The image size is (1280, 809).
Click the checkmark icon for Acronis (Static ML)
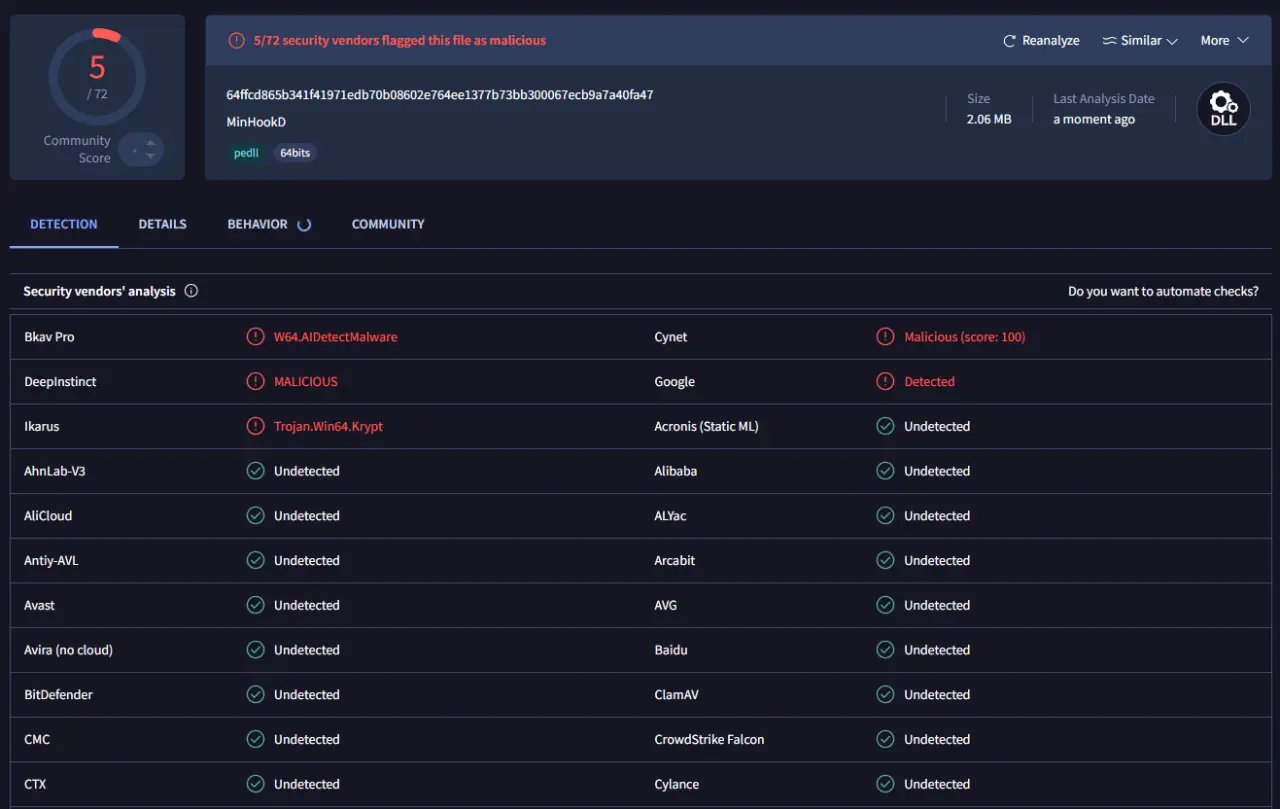(885, 426)
